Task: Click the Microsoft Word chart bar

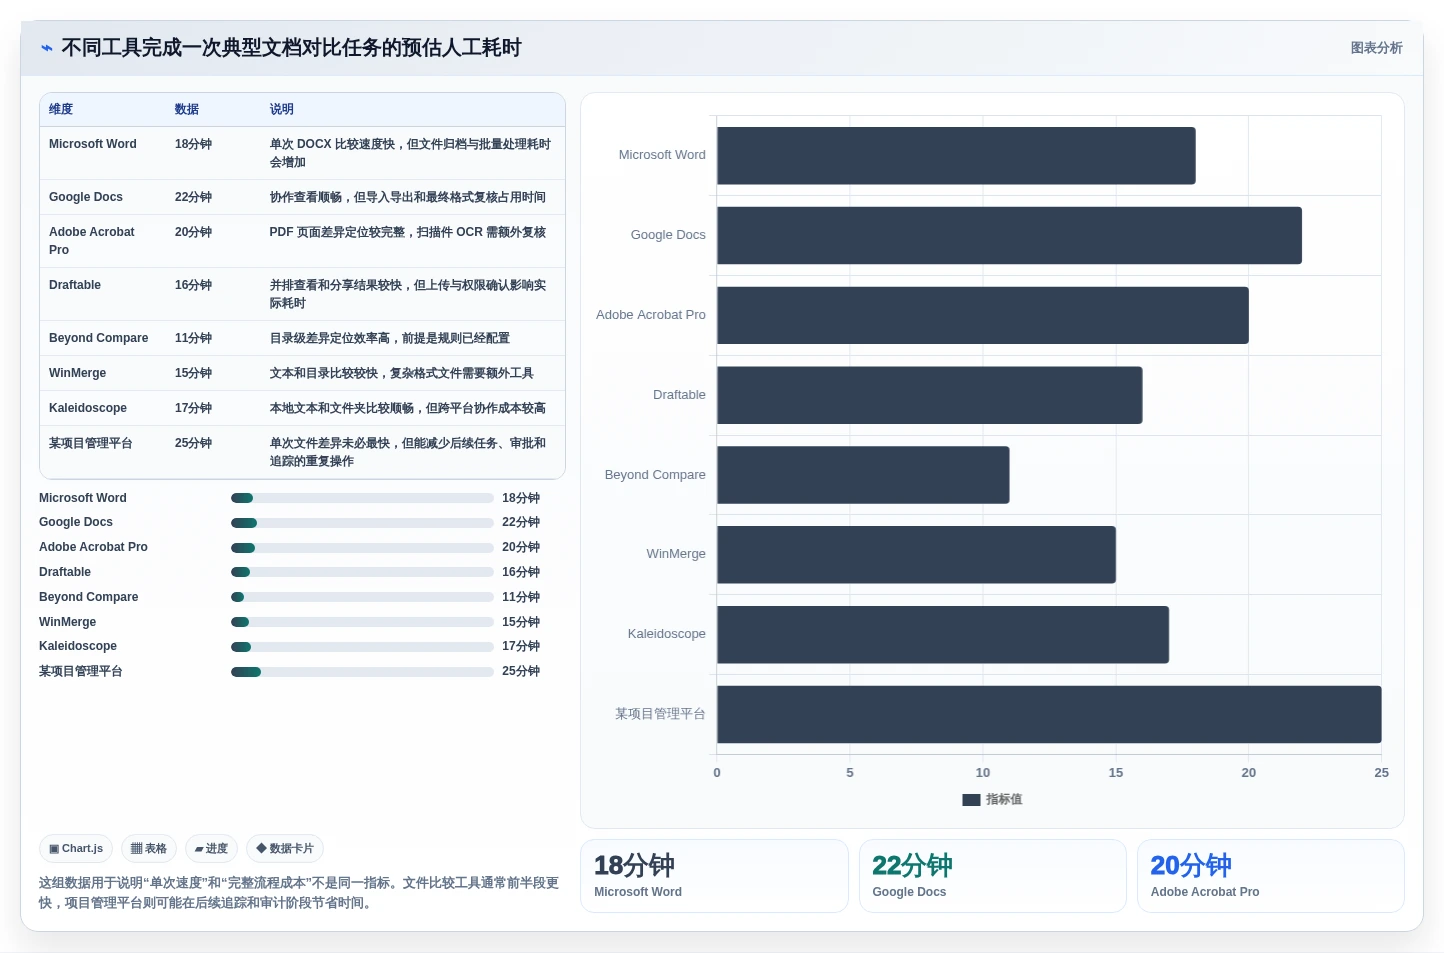Action: pyautogui.click(x=956, y=155)
